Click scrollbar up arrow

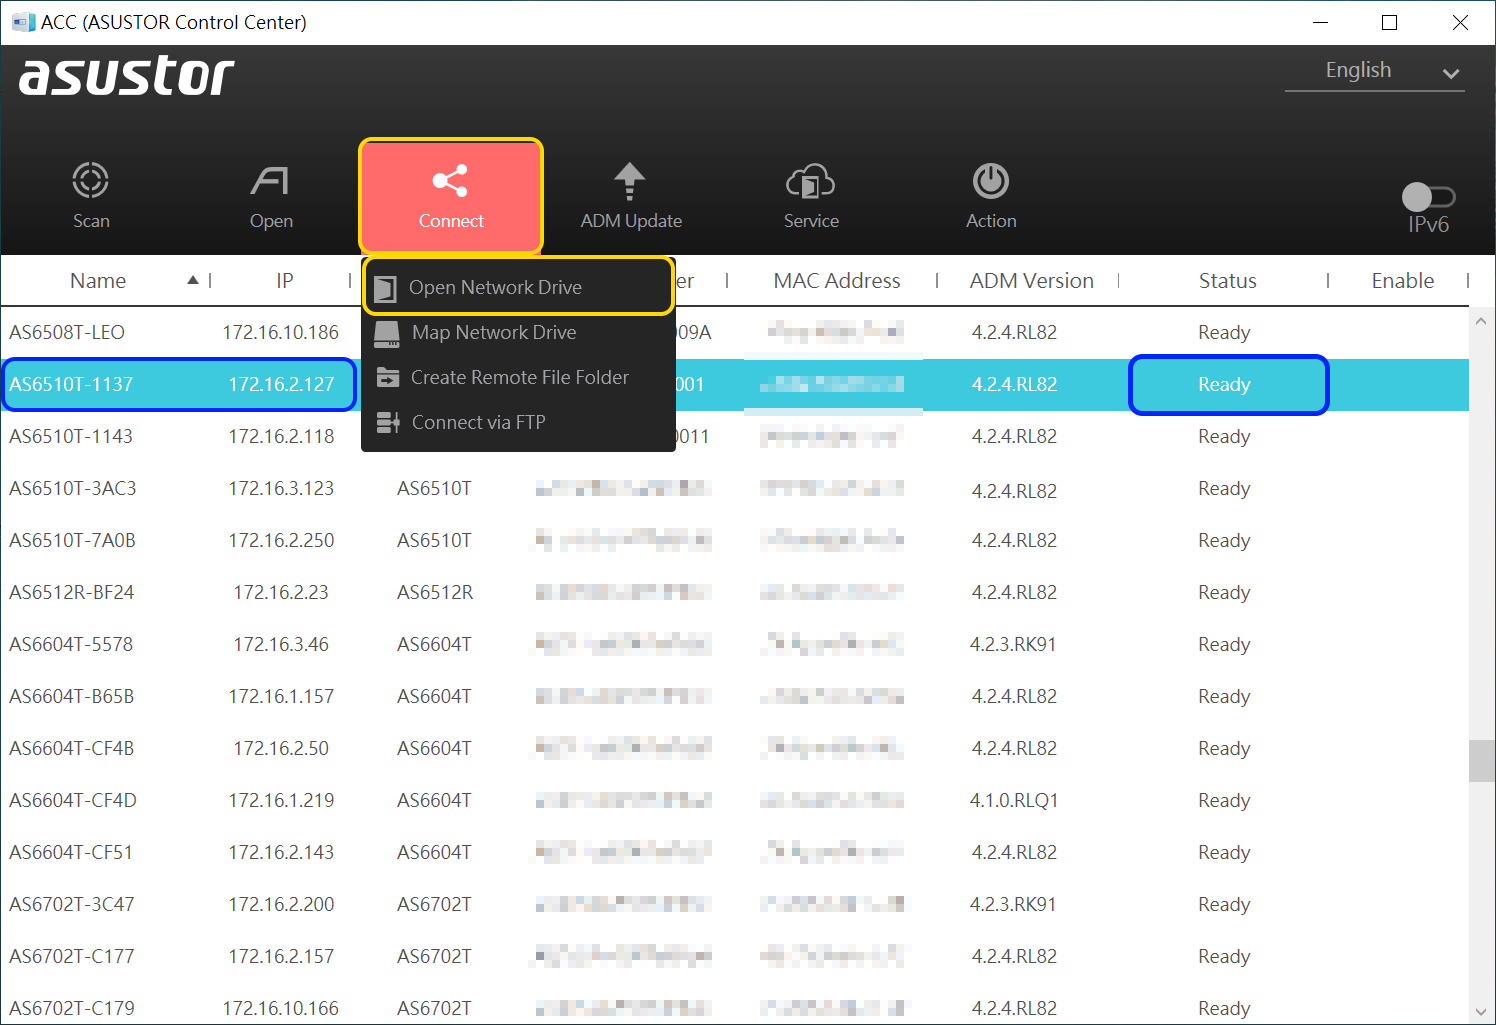pyautogui.click(x=1481, y=321)
